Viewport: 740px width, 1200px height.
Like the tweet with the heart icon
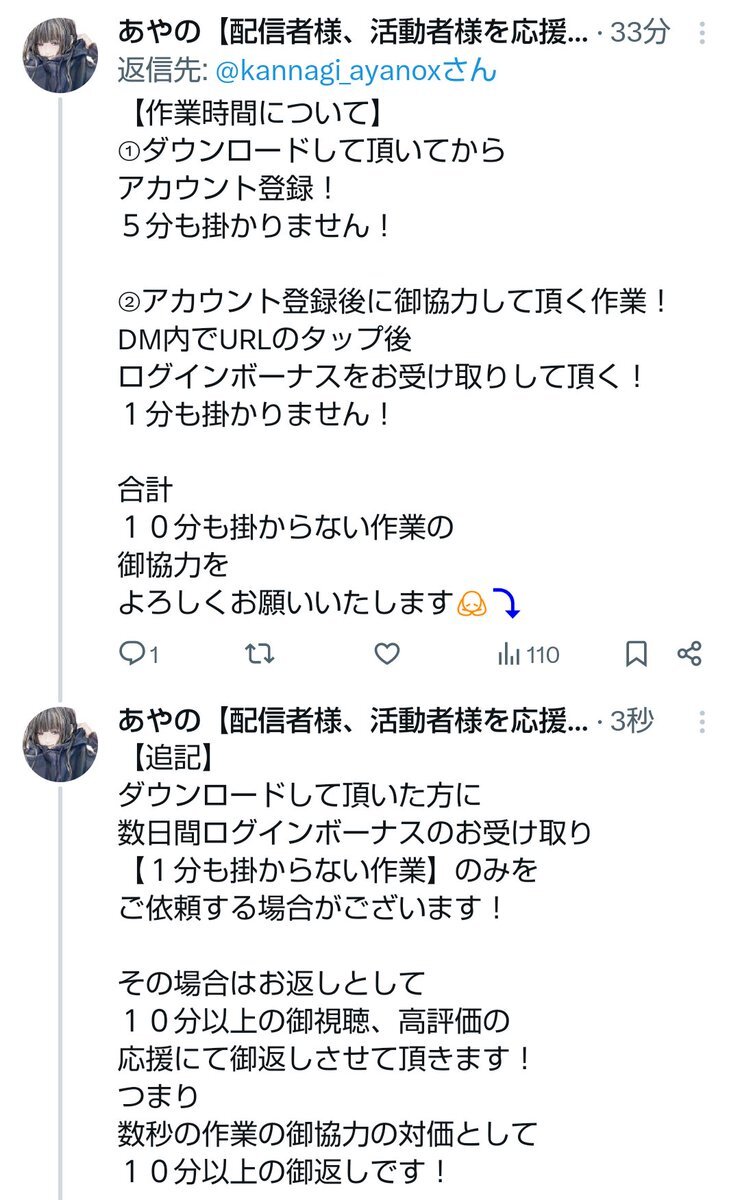[387, 654]
